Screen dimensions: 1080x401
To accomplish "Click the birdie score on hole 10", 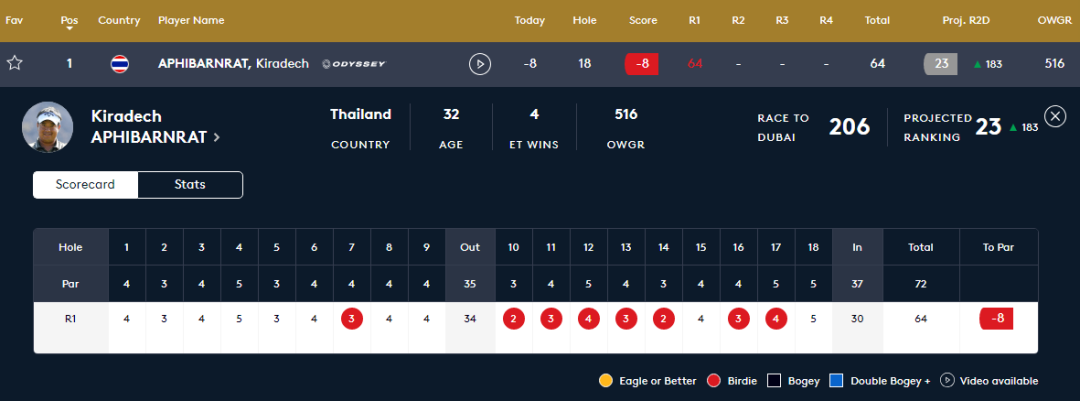I will (x=514, y=319).
